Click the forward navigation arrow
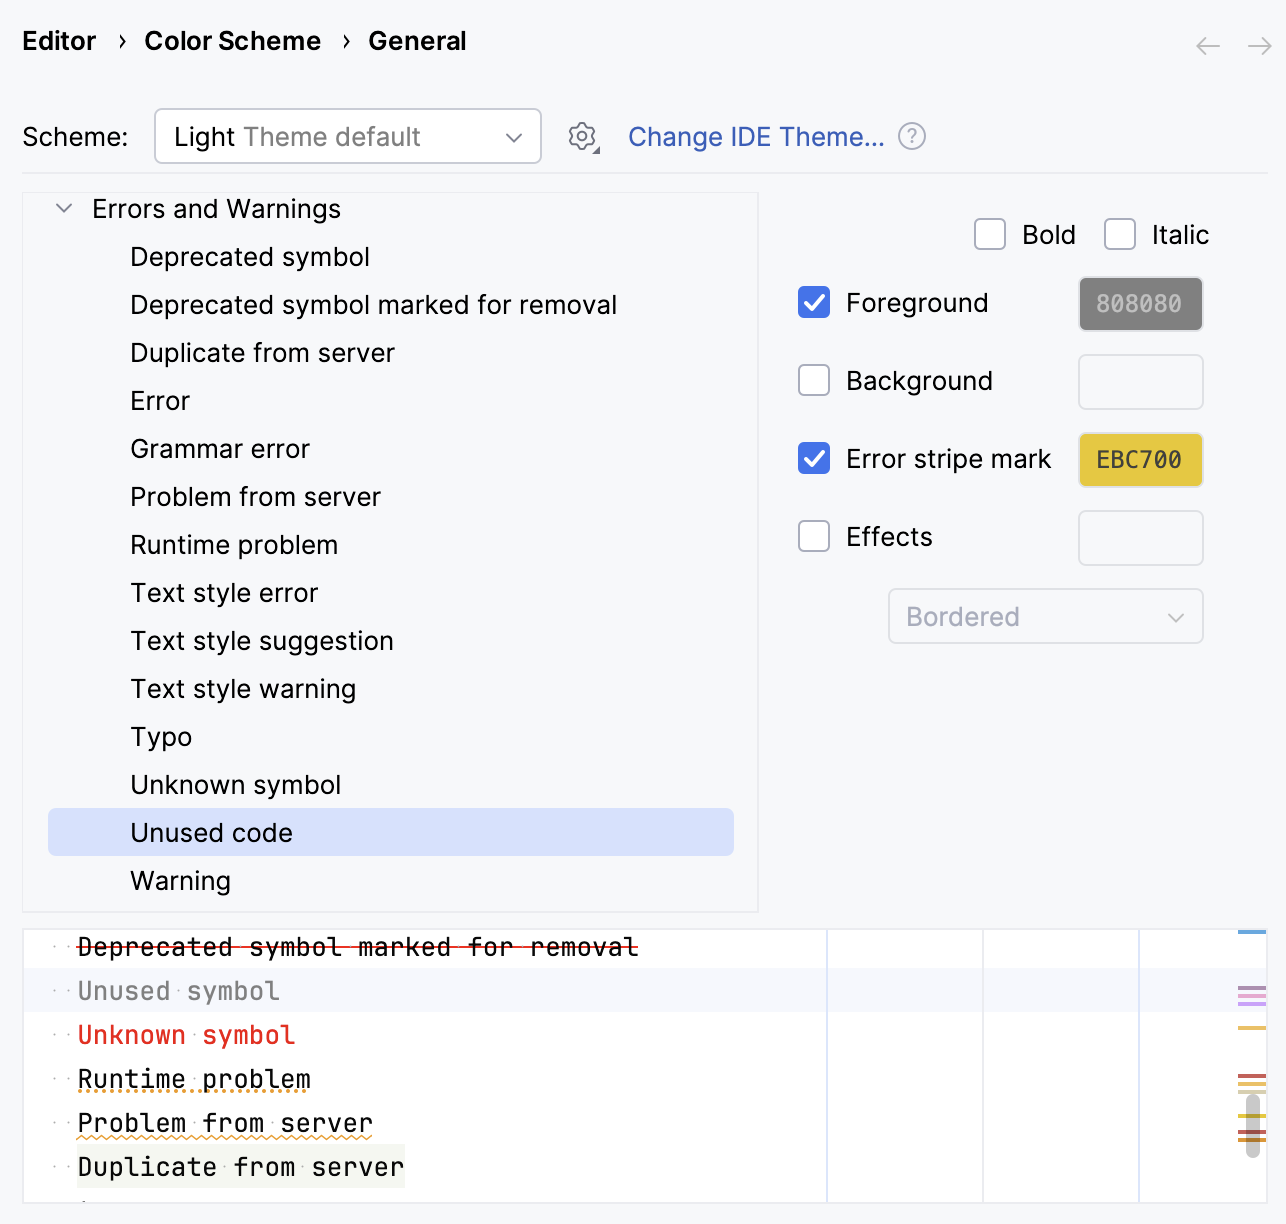Viewport: 1286px width, 1224px height. (1259, 46)
